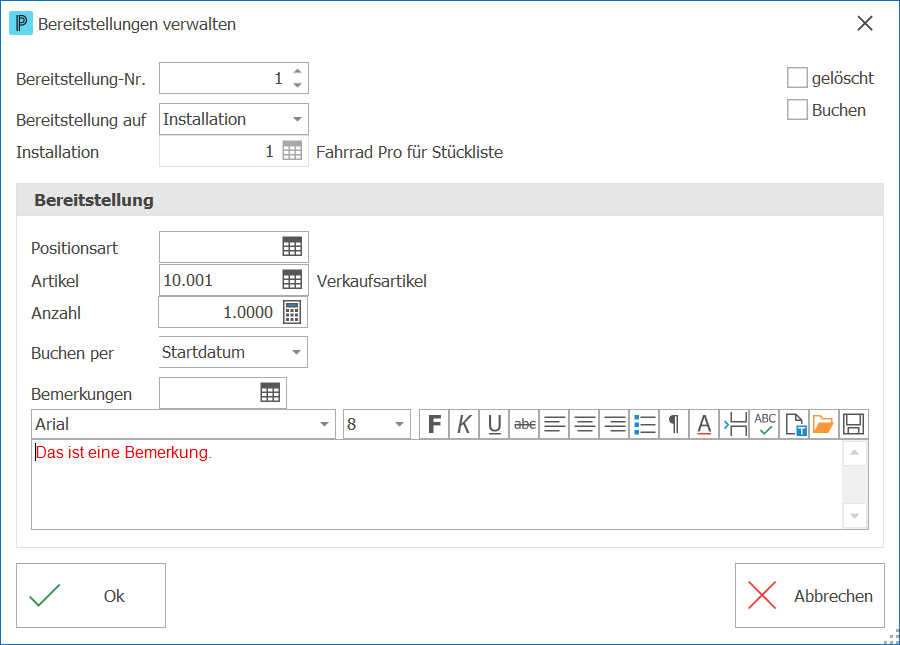Open Positionsart lookup table icon
This screenshot has height=645, width=900.
pyautogui.click(x=292, y=247)
